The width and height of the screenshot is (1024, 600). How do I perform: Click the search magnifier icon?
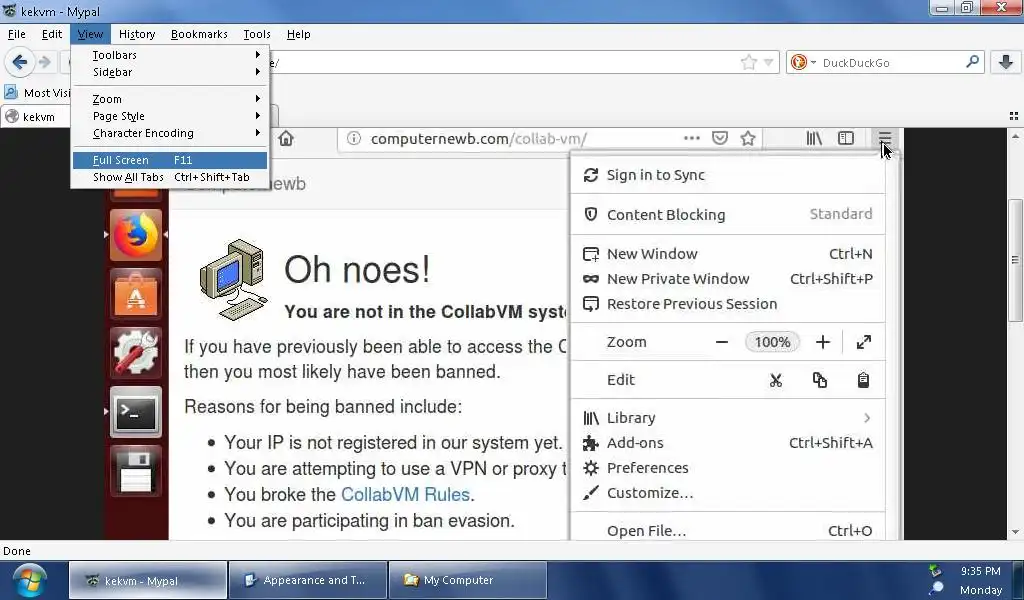[x=972, y=62]
